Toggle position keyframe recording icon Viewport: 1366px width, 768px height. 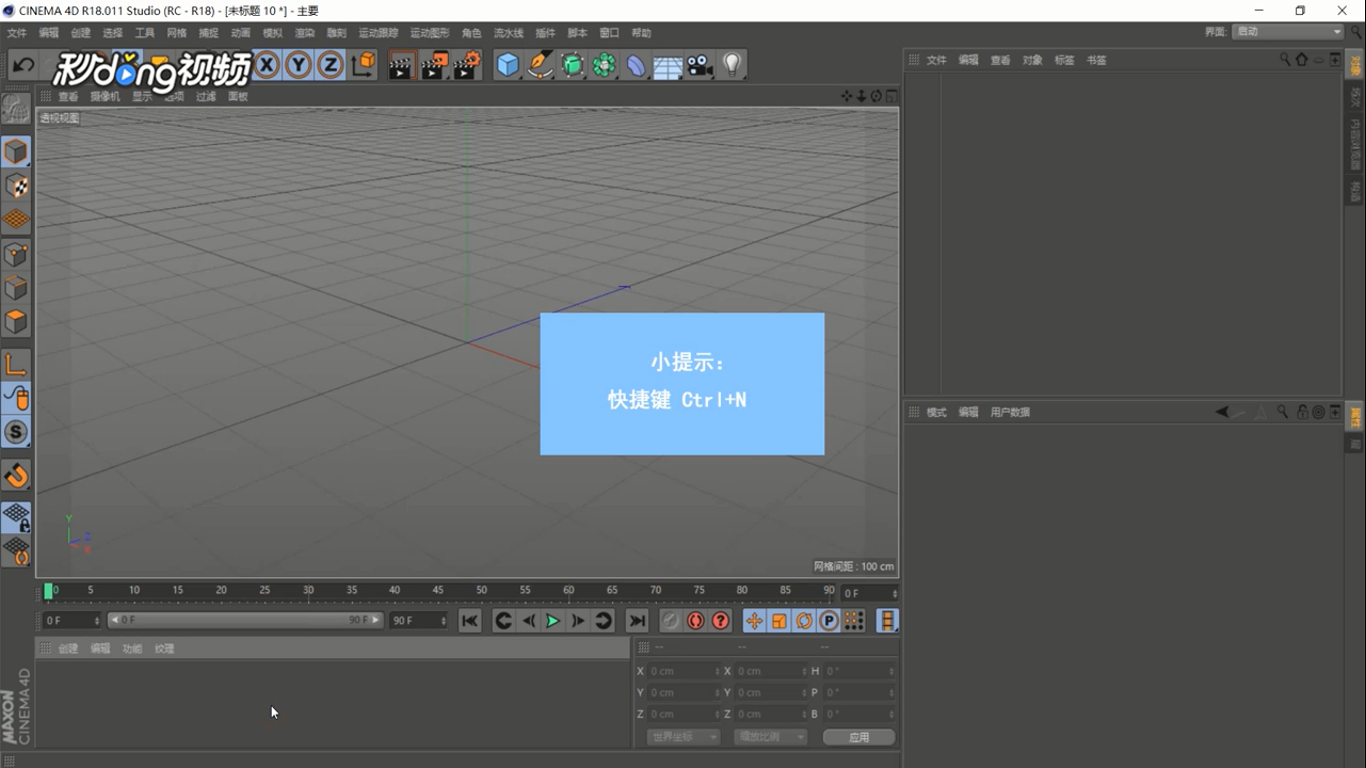(754, 621)
